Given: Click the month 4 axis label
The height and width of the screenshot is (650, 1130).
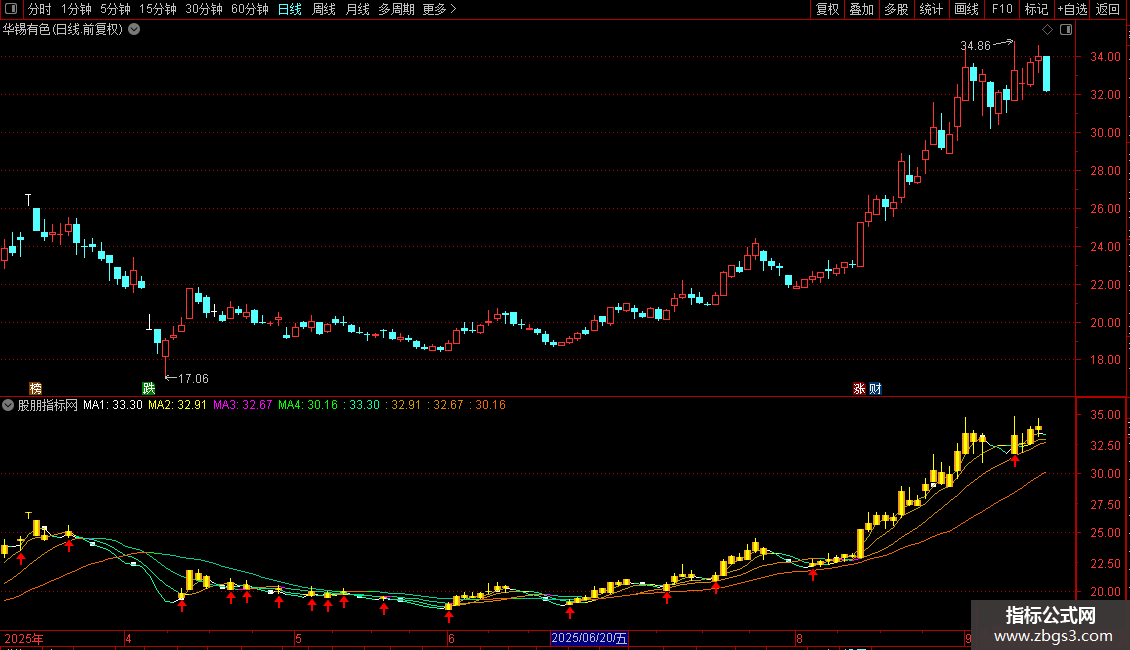Looking at the screenshot, I should click(128, 638).
